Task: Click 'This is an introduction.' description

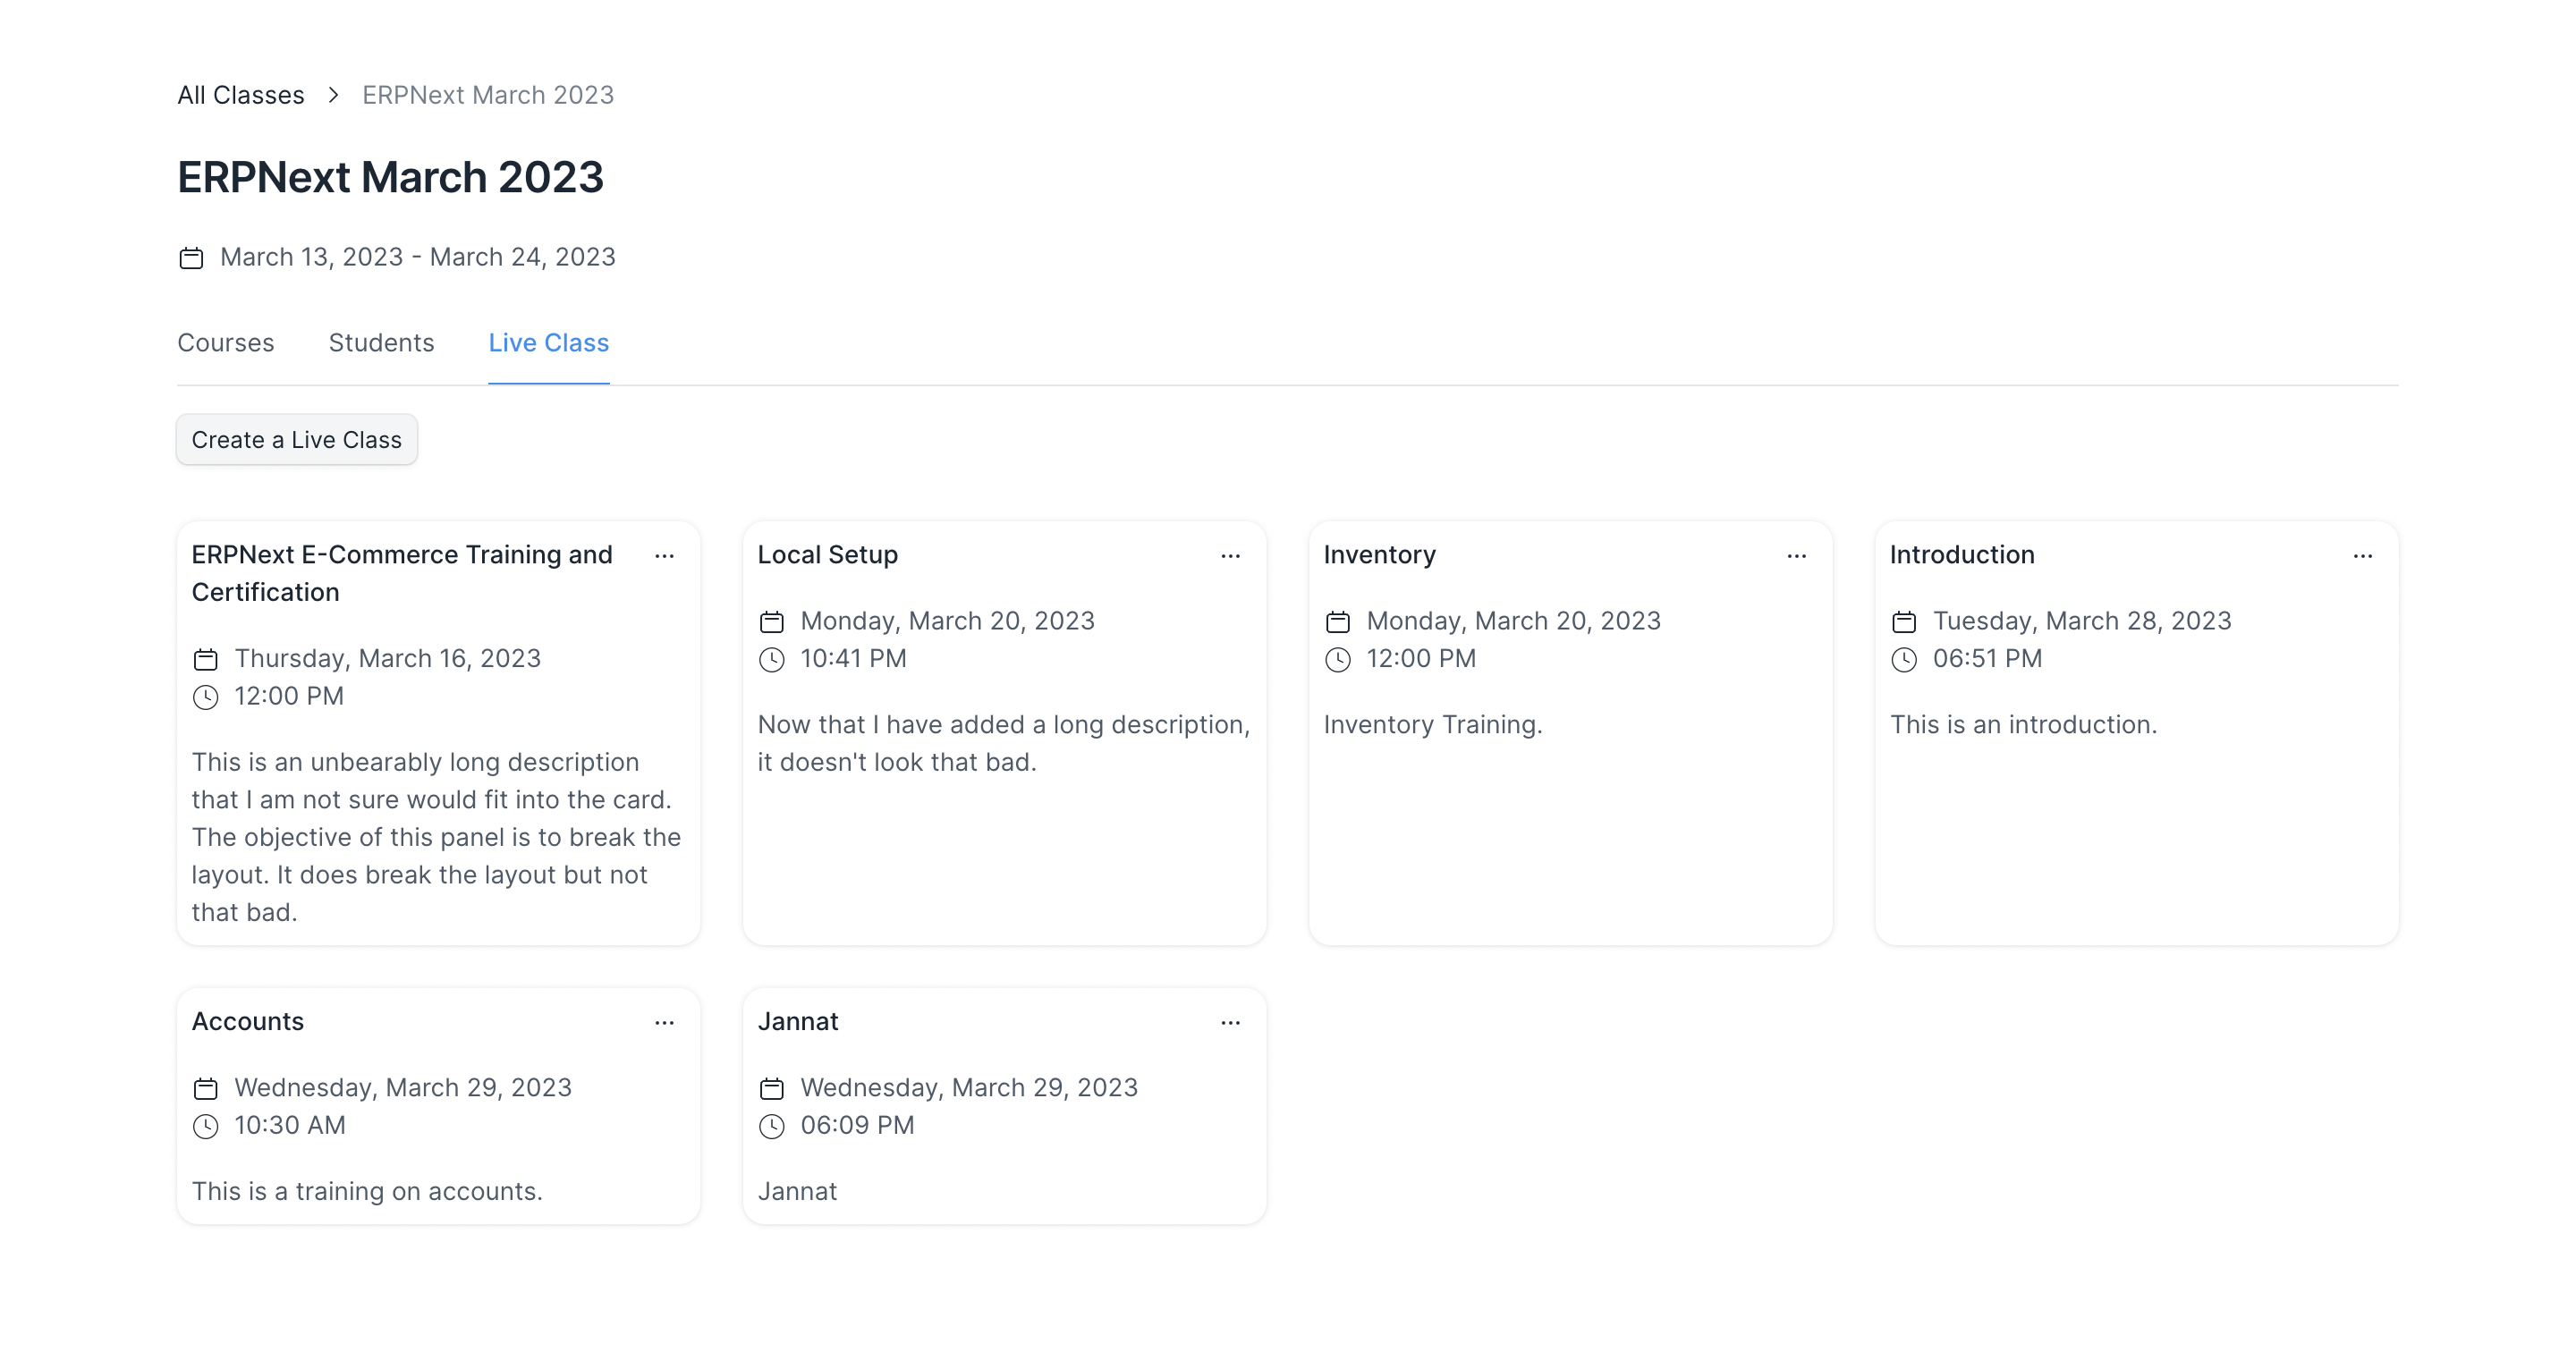Action: click(x=2023, y=725)
